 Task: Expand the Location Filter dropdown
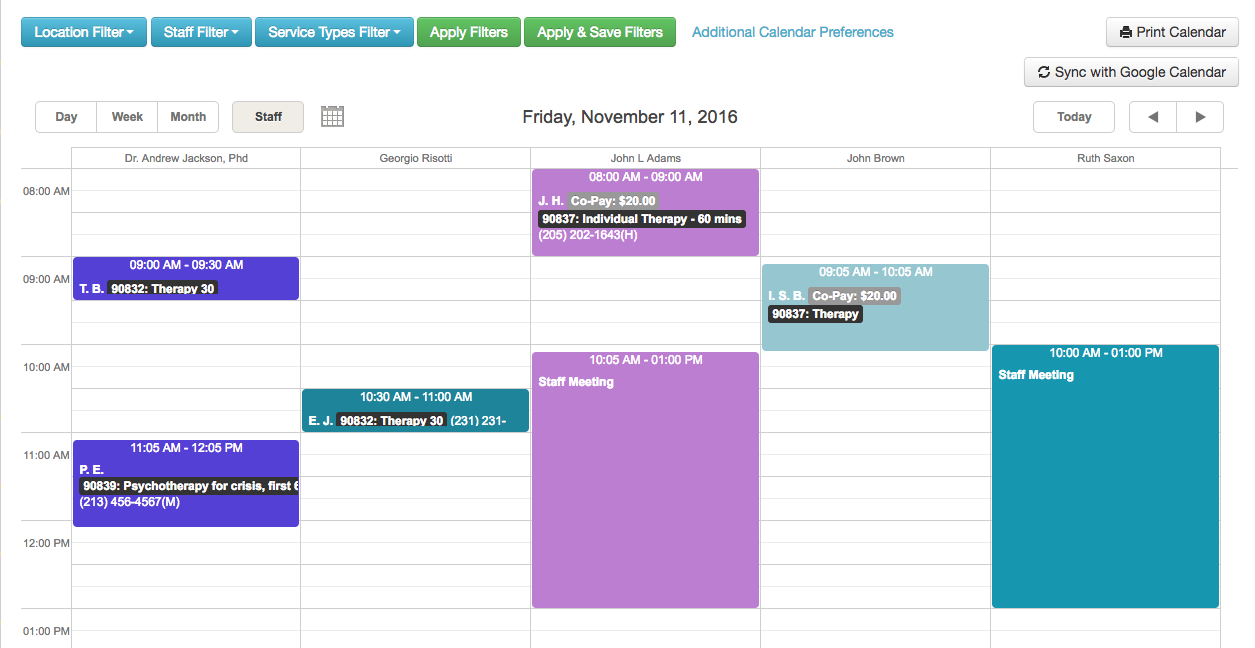[x=84, y=32]
